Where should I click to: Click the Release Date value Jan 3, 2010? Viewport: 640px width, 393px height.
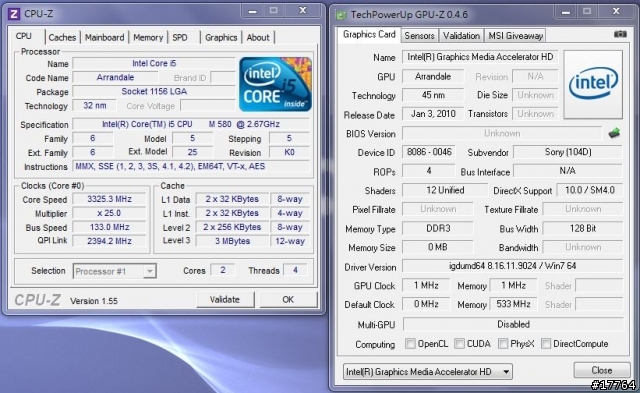(x=433, y=114)
